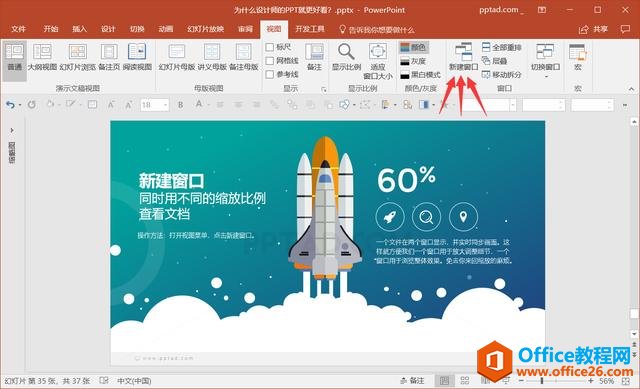
Task: Open the 备注母版 notes master
Action: (x=244, y=57)
